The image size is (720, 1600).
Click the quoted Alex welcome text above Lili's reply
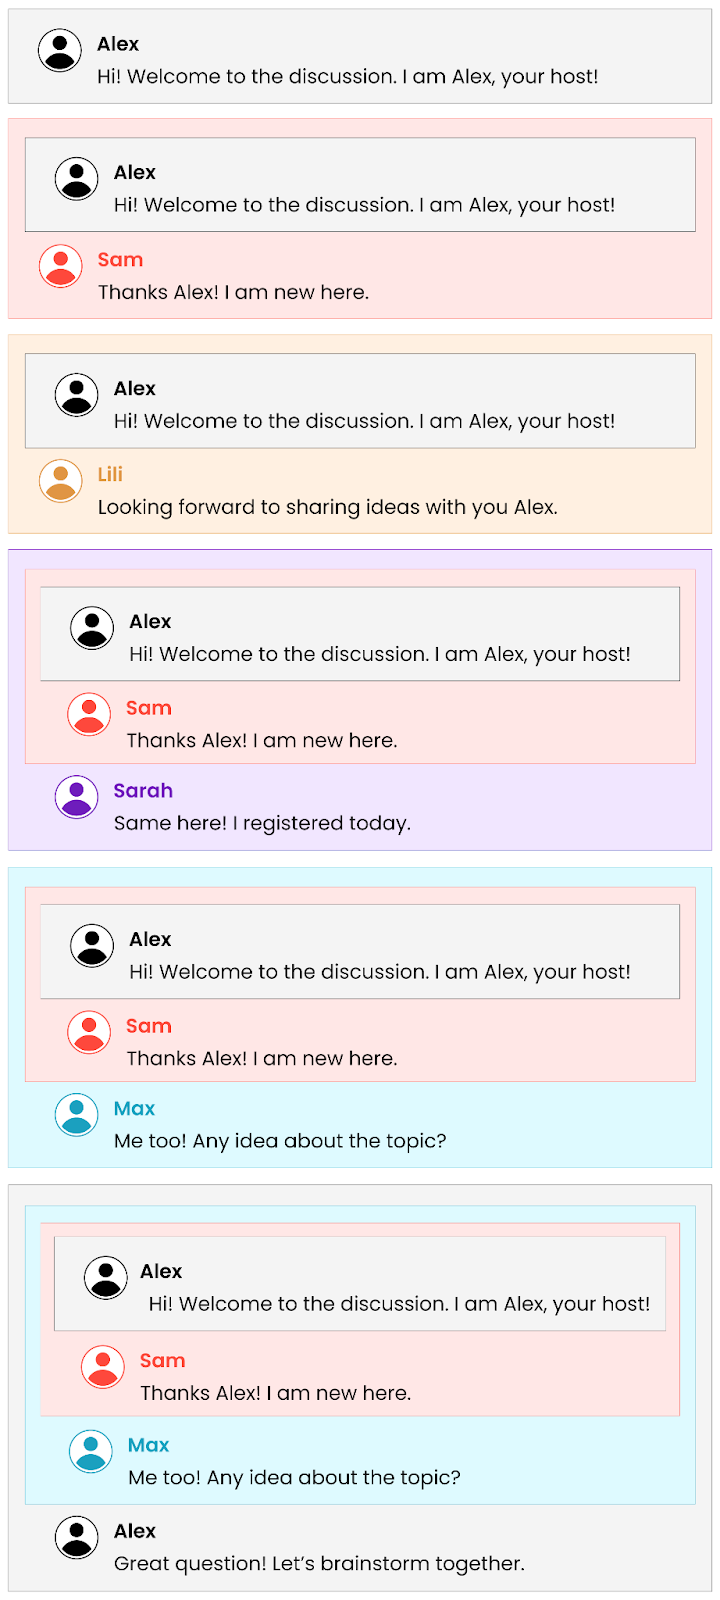click(x=364, y=421)
